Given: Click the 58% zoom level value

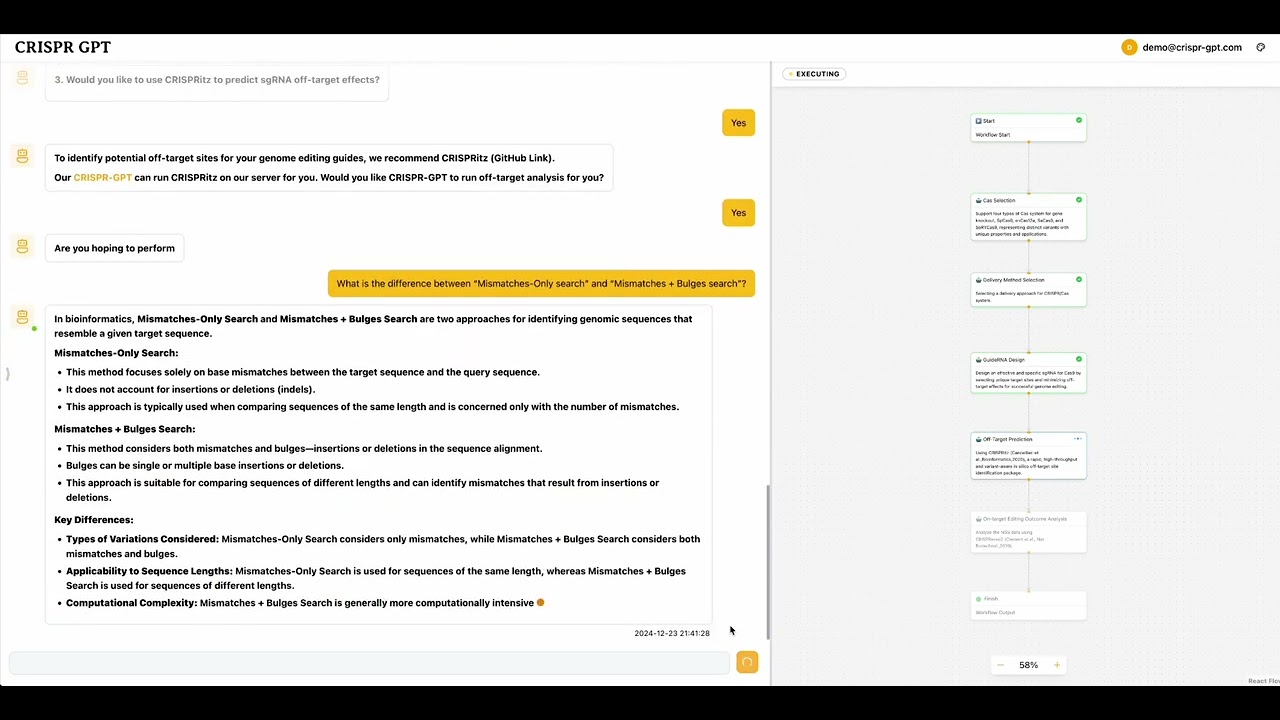Looking at the screenshot, I should pos(1028,665).
